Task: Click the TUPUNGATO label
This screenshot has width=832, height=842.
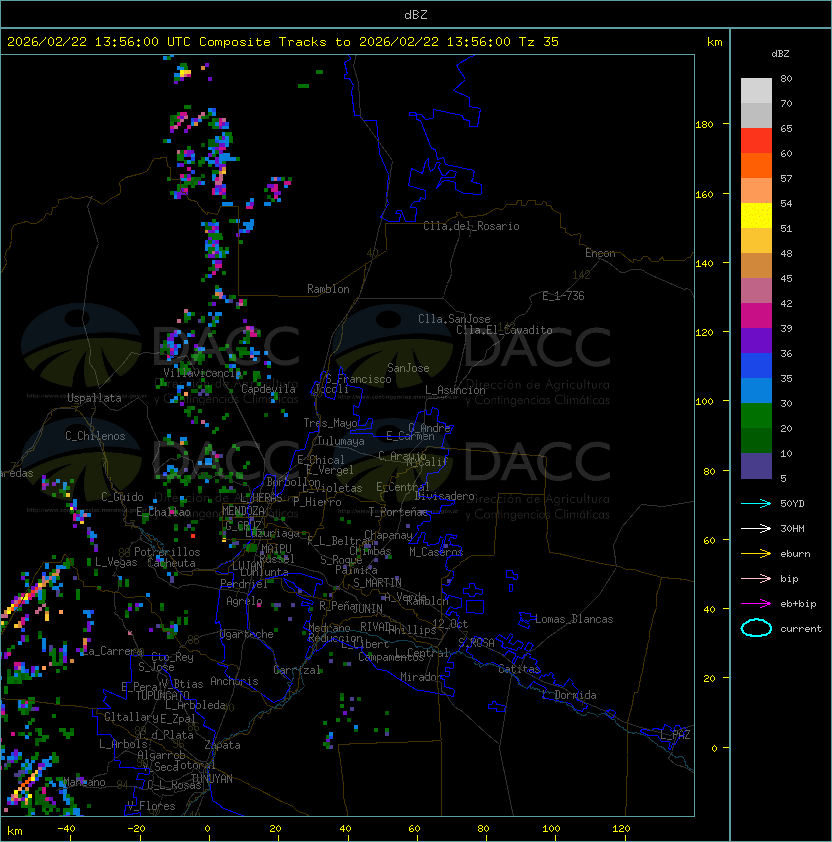Action: 162,695
